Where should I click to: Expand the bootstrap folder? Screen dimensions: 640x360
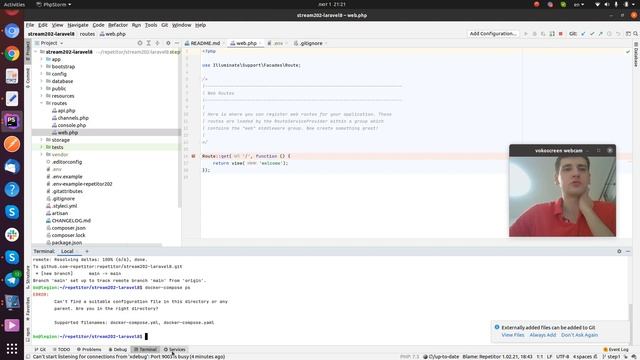[42, 67]
